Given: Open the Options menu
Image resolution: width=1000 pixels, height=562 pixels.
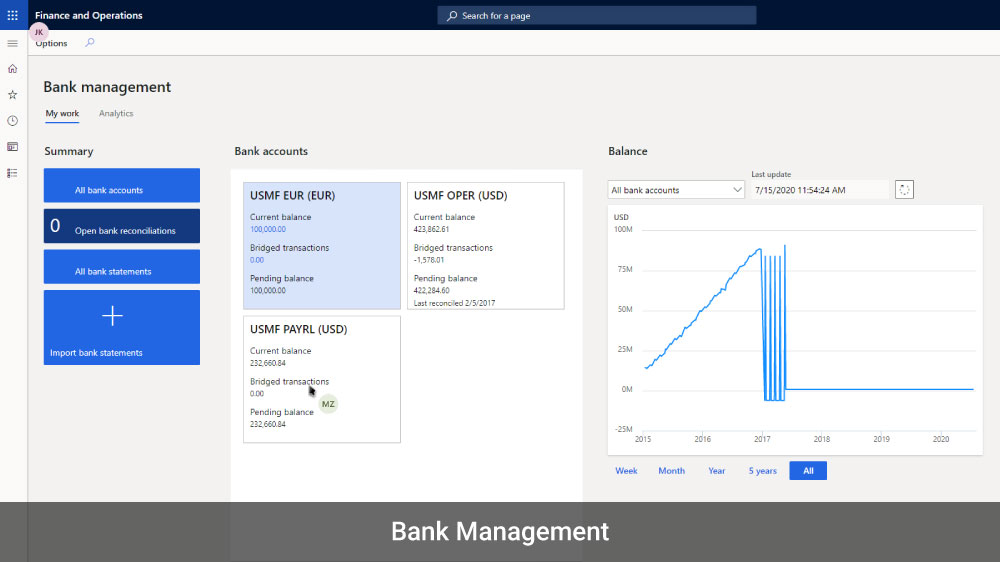Looking at the screenshot, I should (51, 43).
